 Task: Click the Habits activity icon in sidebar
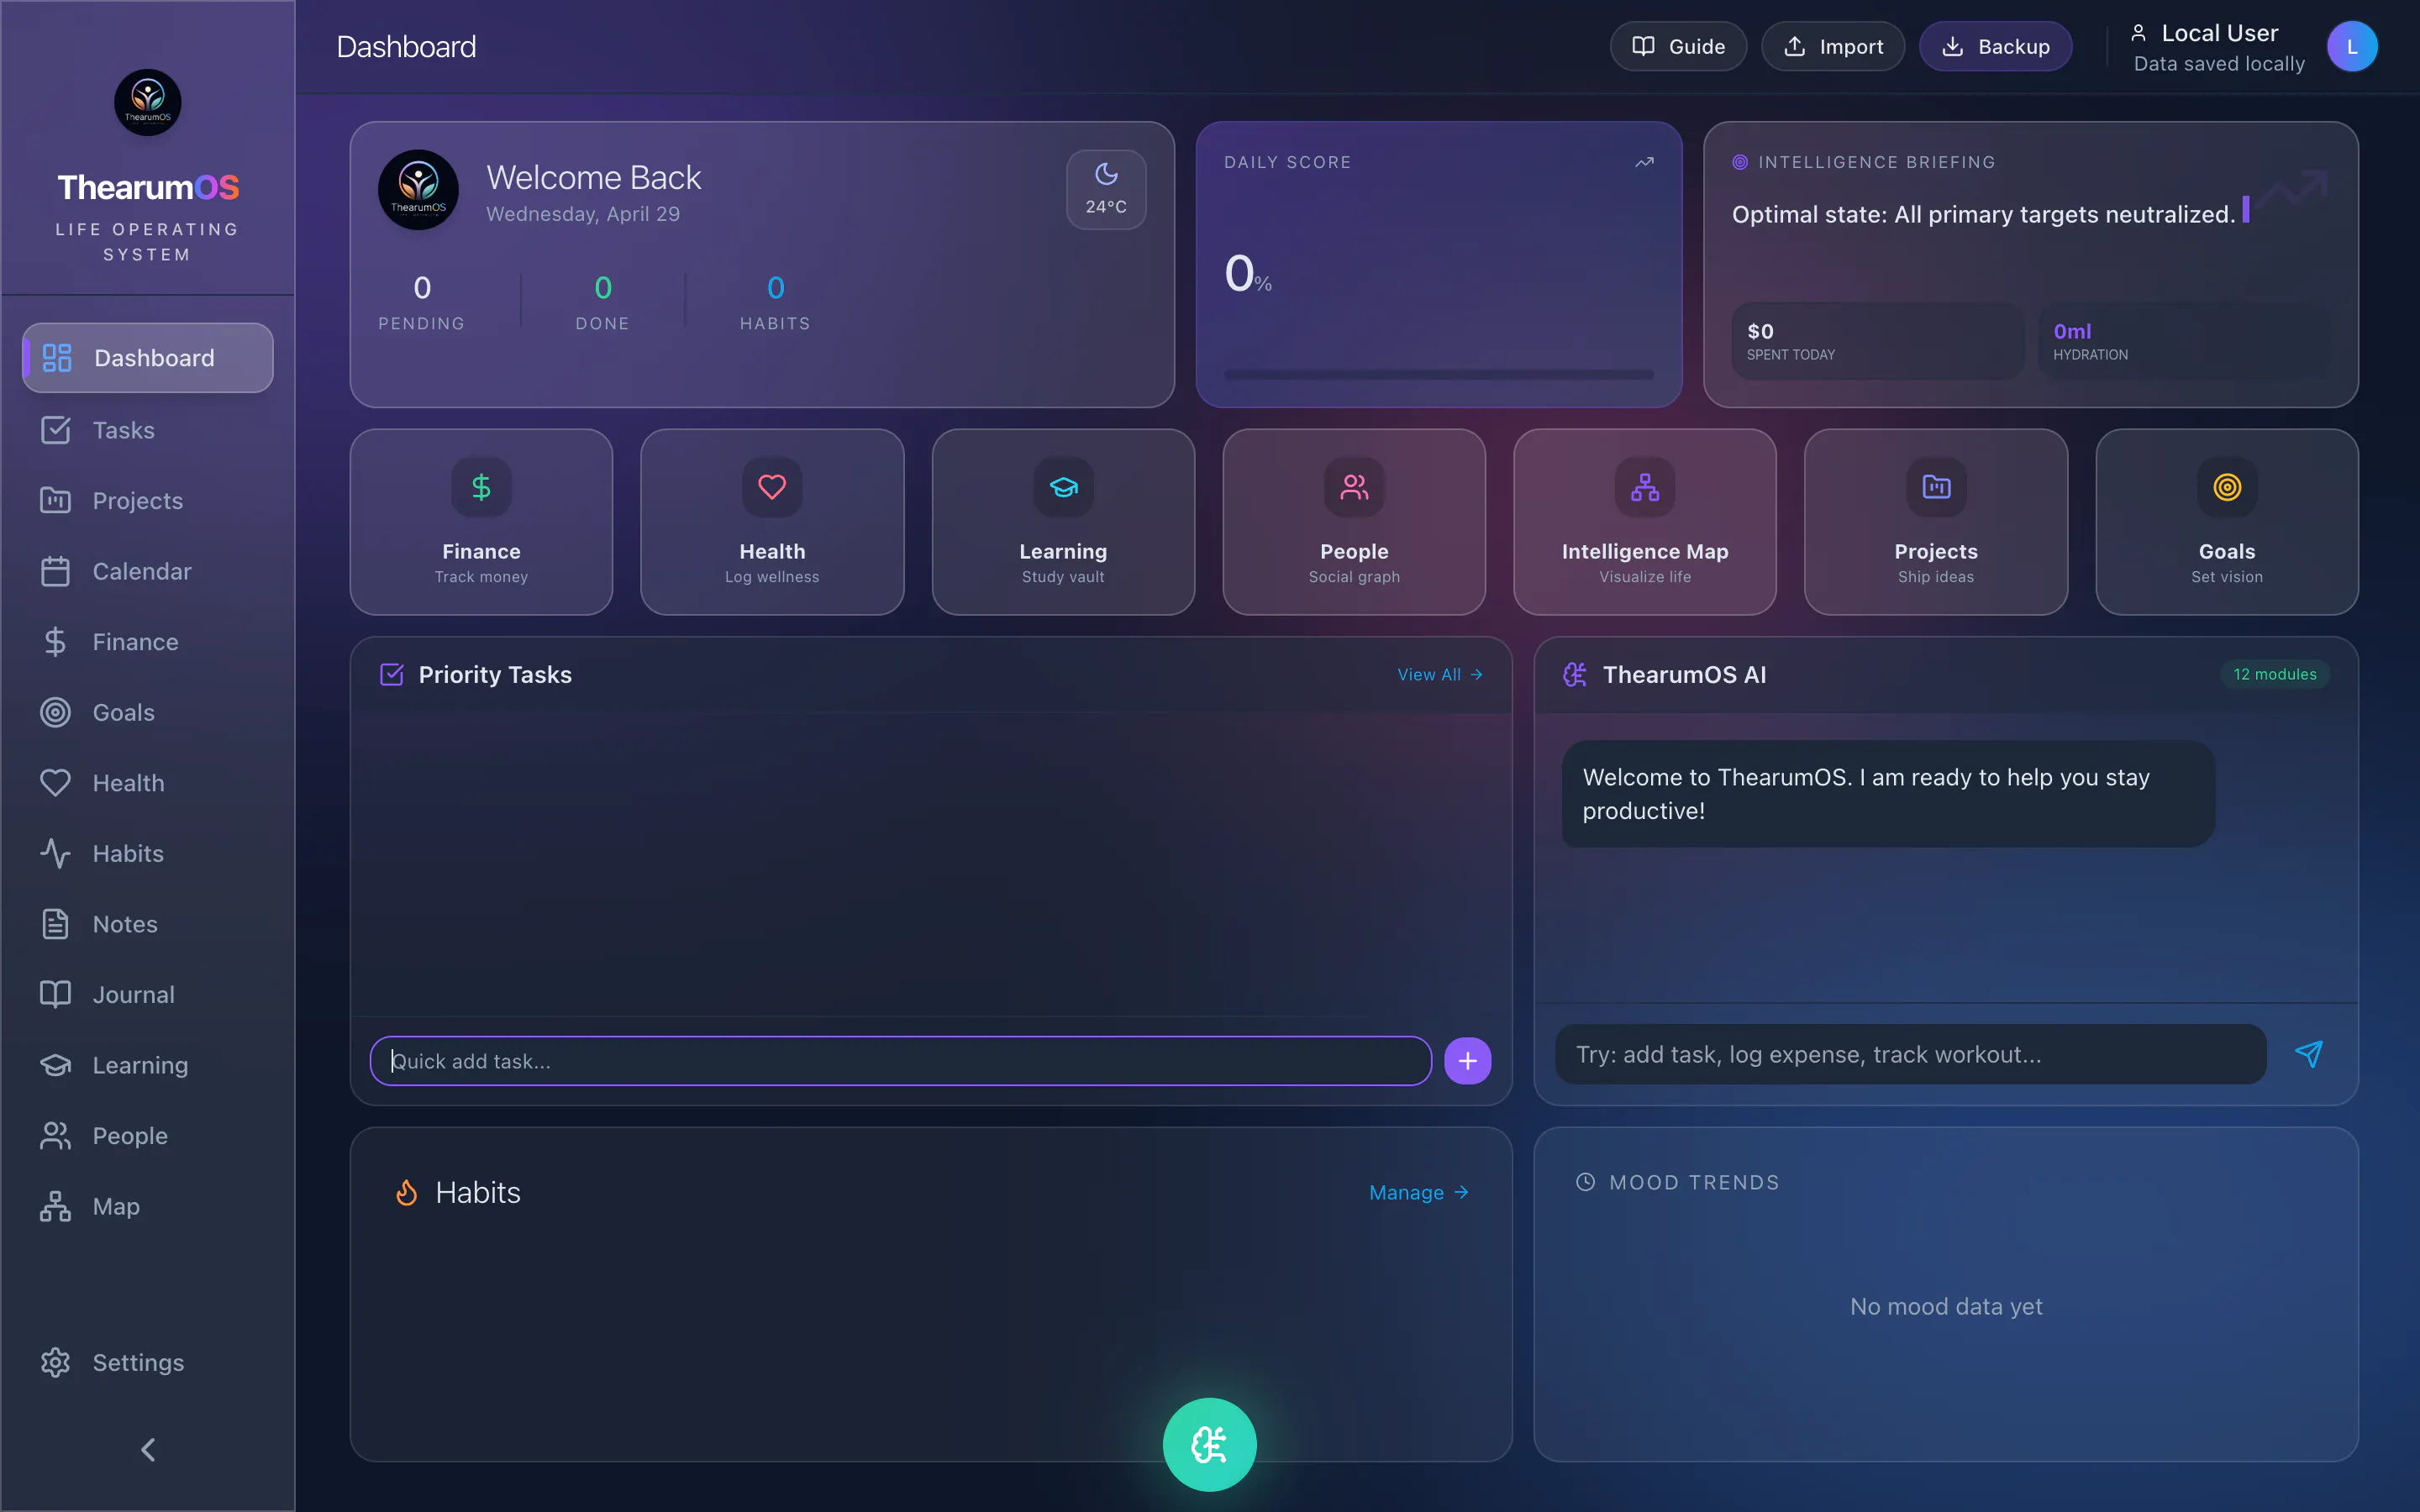point(55,854)
